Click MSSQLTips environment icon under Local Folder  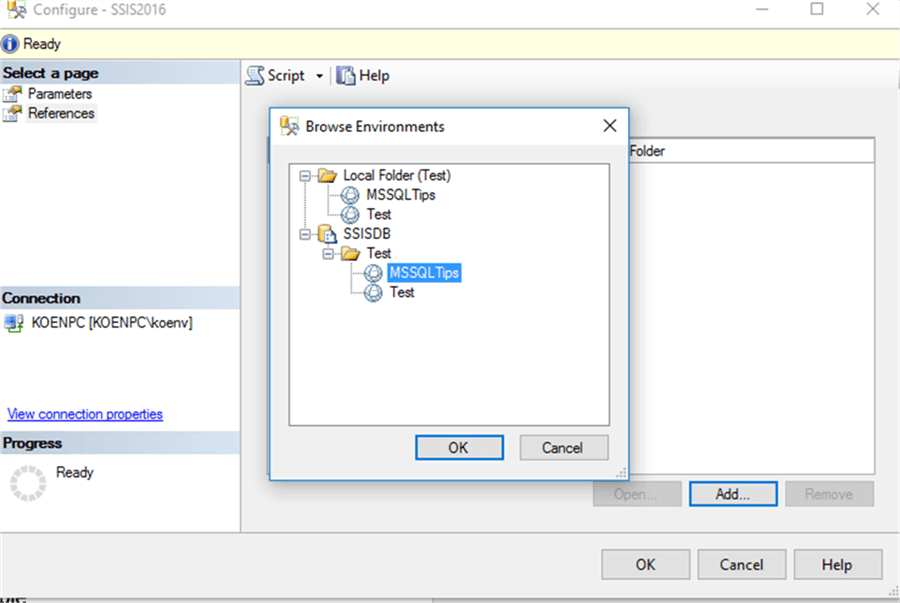click(x=350, y=195)
